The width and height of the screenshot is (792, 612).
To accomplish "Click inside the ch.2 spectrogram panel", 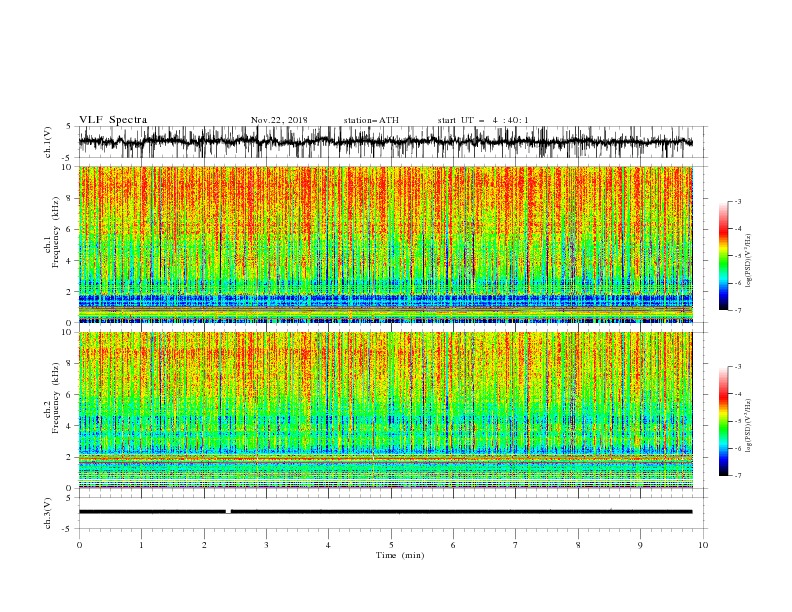I will pyautogui.click(x=385, y=410).
